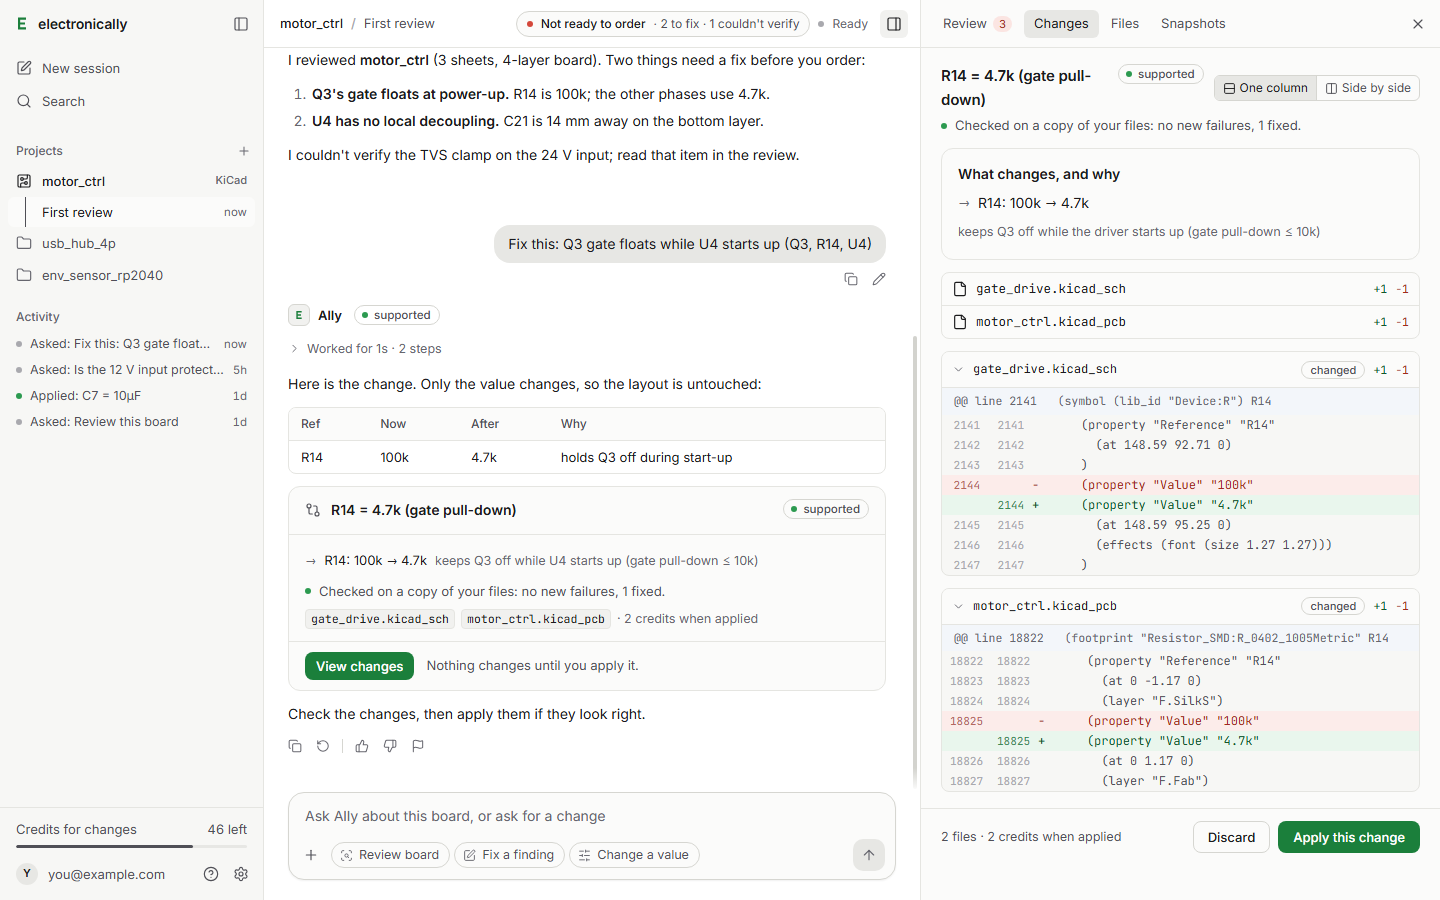
Task: Open settings gear next to account email
Action: pos(241,874)
